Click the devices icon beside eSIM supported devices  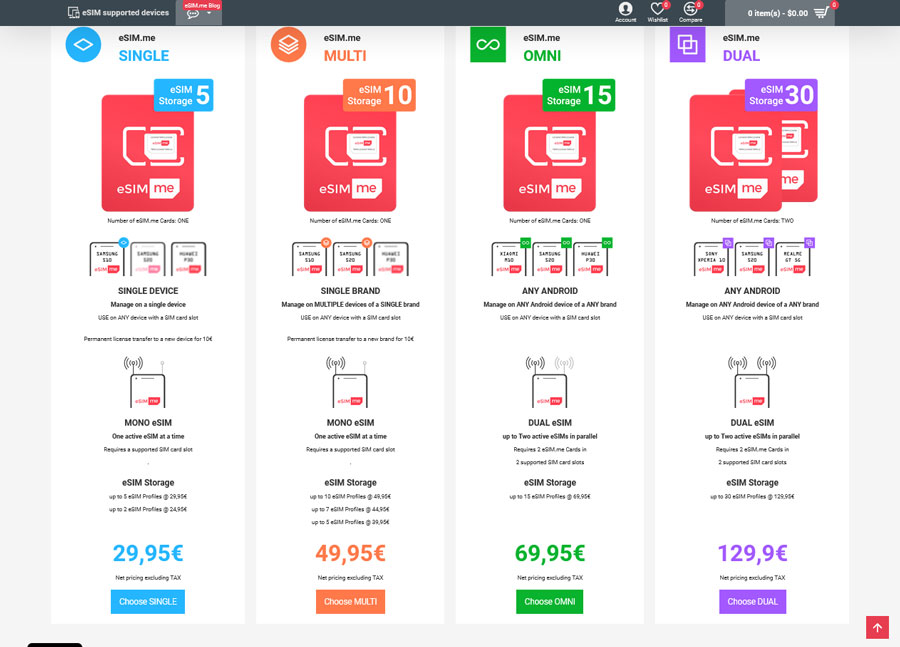pyautogui.click(x=73, y=13)
